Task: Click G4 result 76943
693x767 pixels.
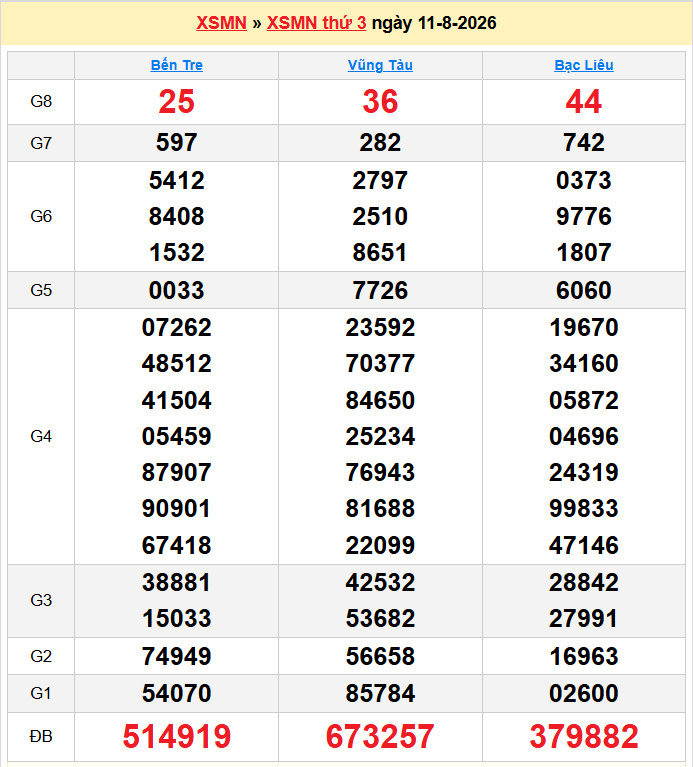Action: [380, 473]
